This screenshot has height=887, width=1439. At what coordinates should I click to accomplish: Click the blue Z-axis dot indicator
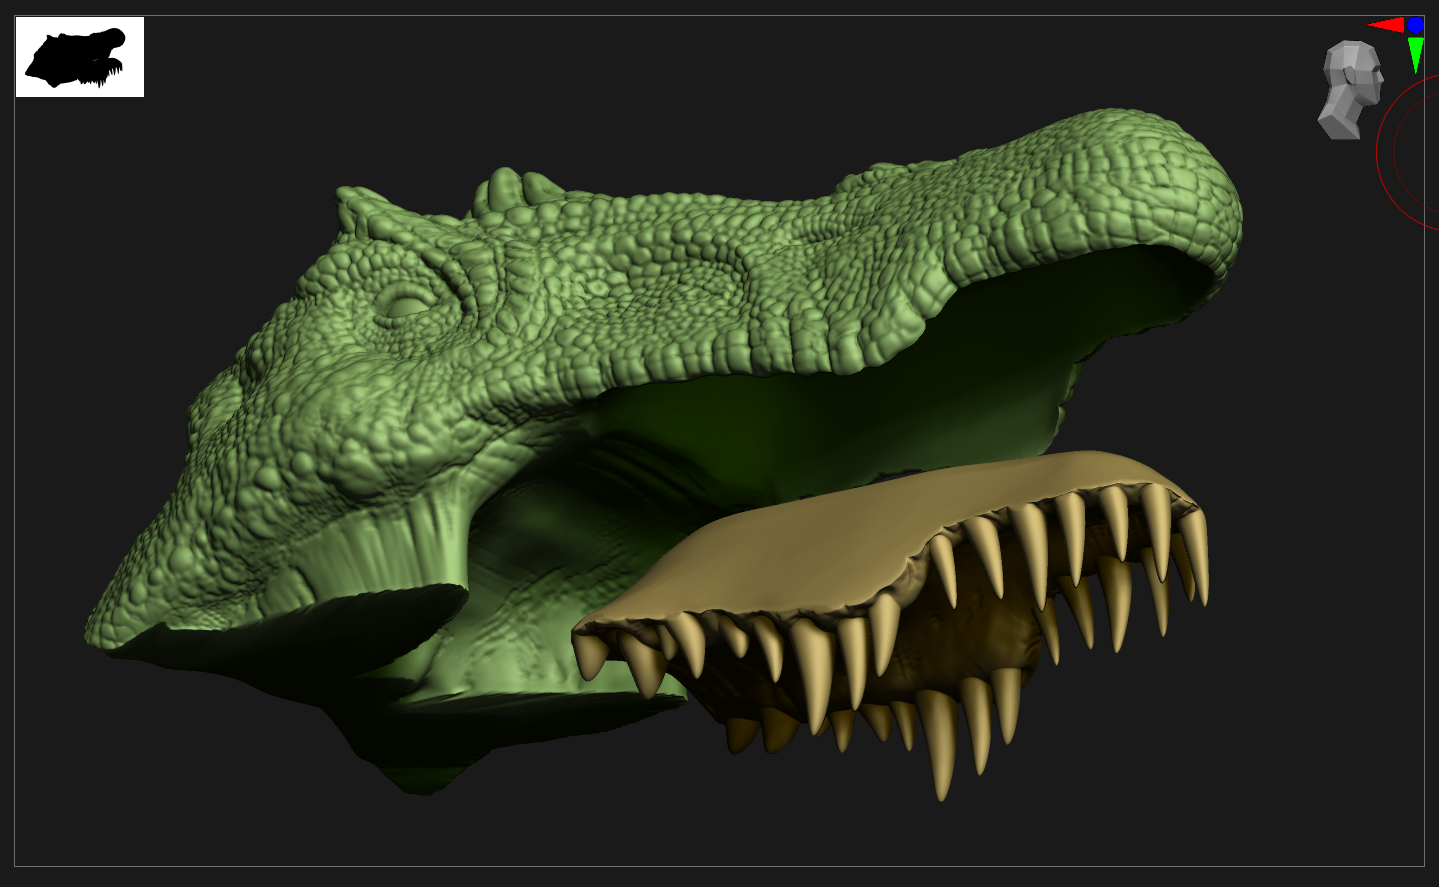click(x=1415, y=24)
